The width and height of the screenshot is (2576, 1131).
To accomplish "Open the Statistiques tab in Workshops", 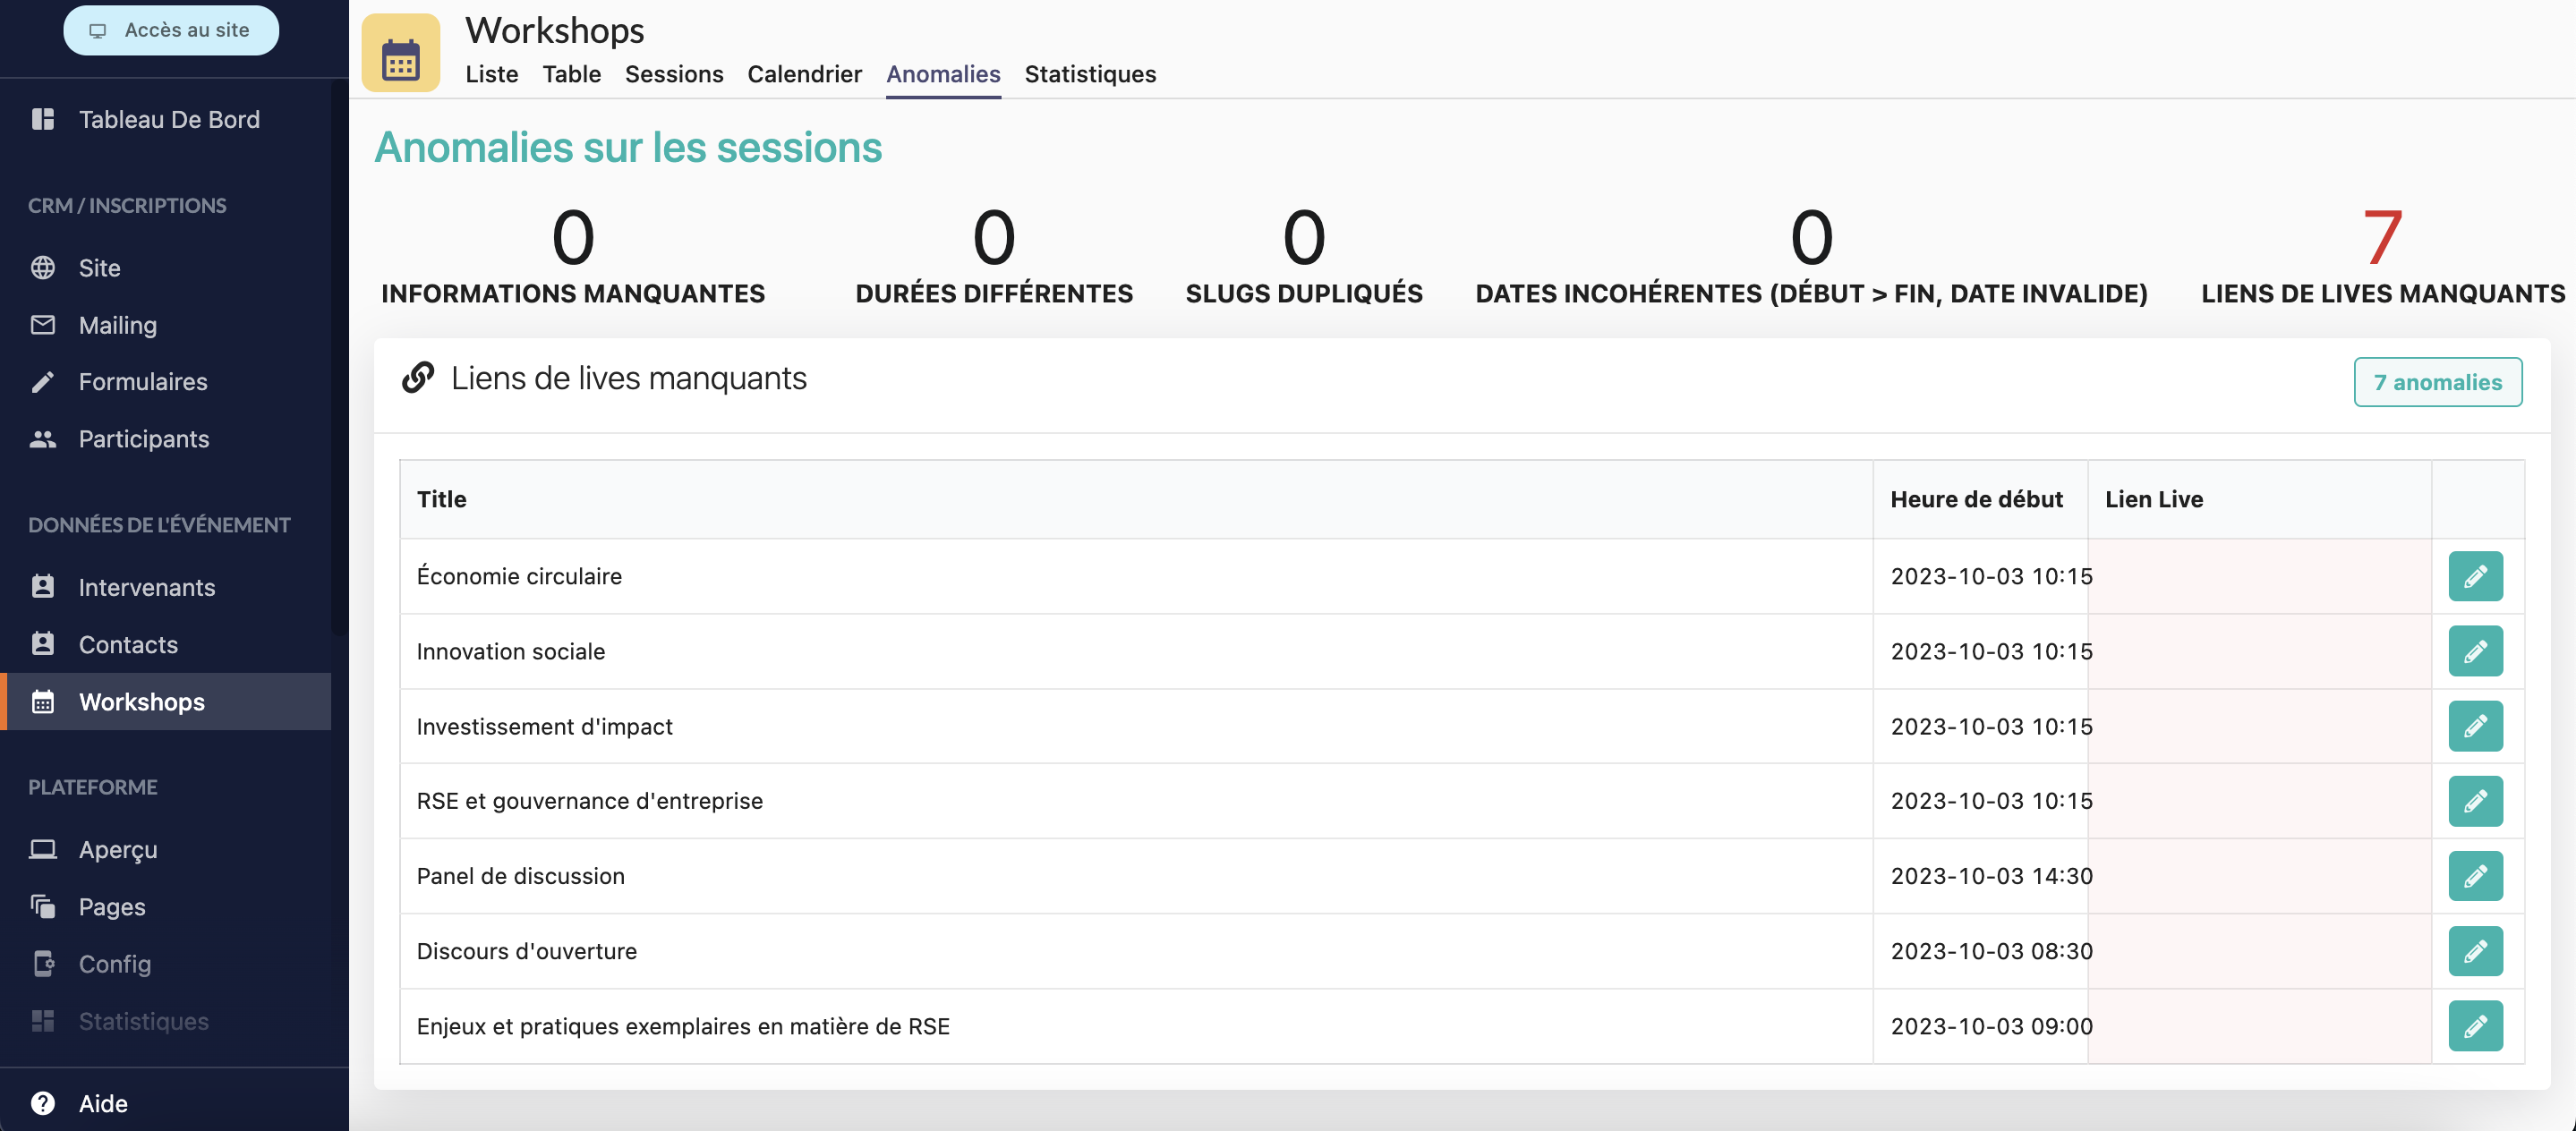I will click(1090, 74).
